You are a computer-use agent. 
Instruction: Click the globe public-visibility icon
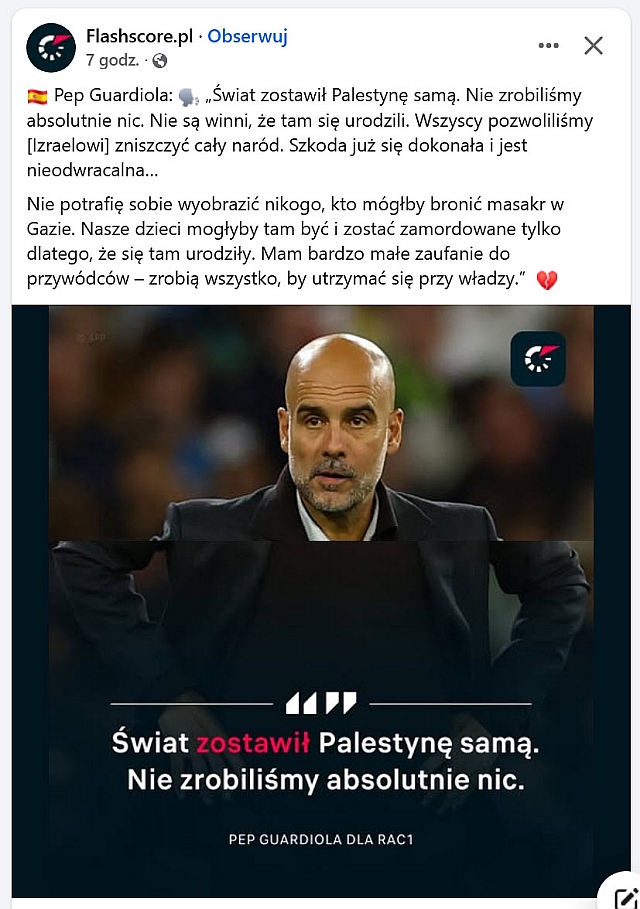pos(160,60)
